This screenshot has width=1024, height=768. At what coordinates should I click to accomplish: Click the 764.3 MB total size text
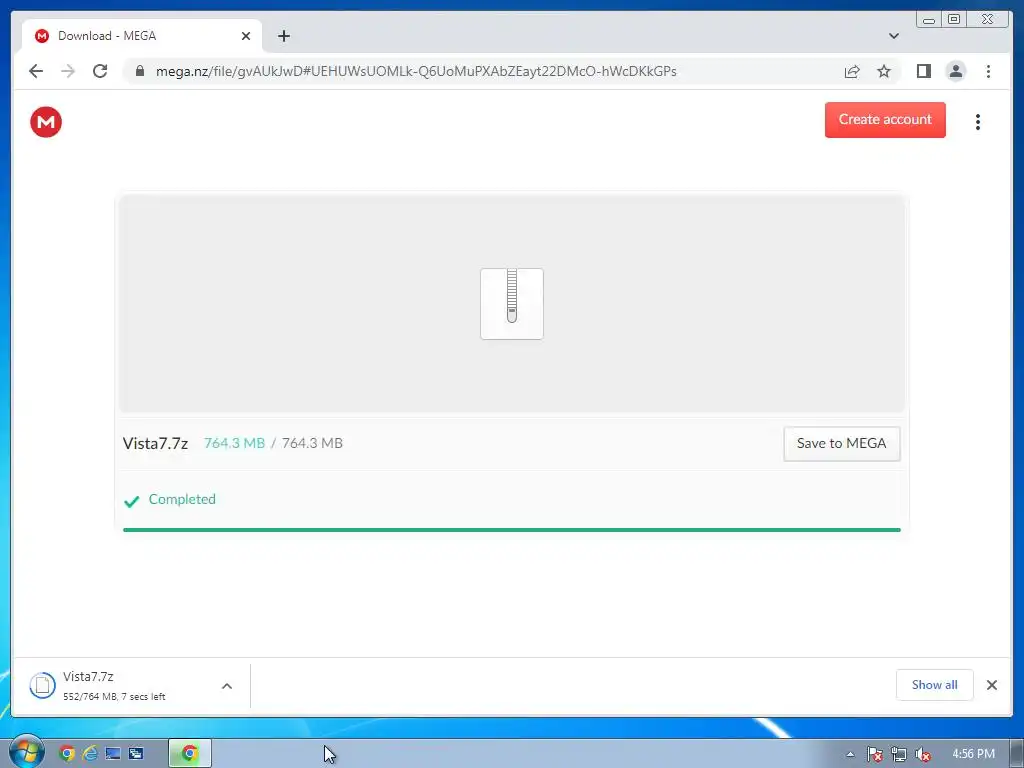coord(312,443)
